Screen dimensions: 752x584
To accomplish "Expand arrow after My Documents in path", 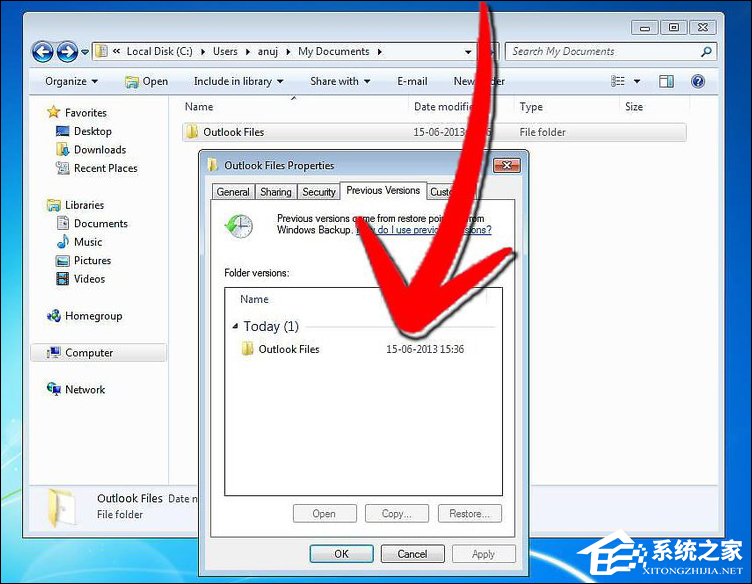I will coord(379,52).
